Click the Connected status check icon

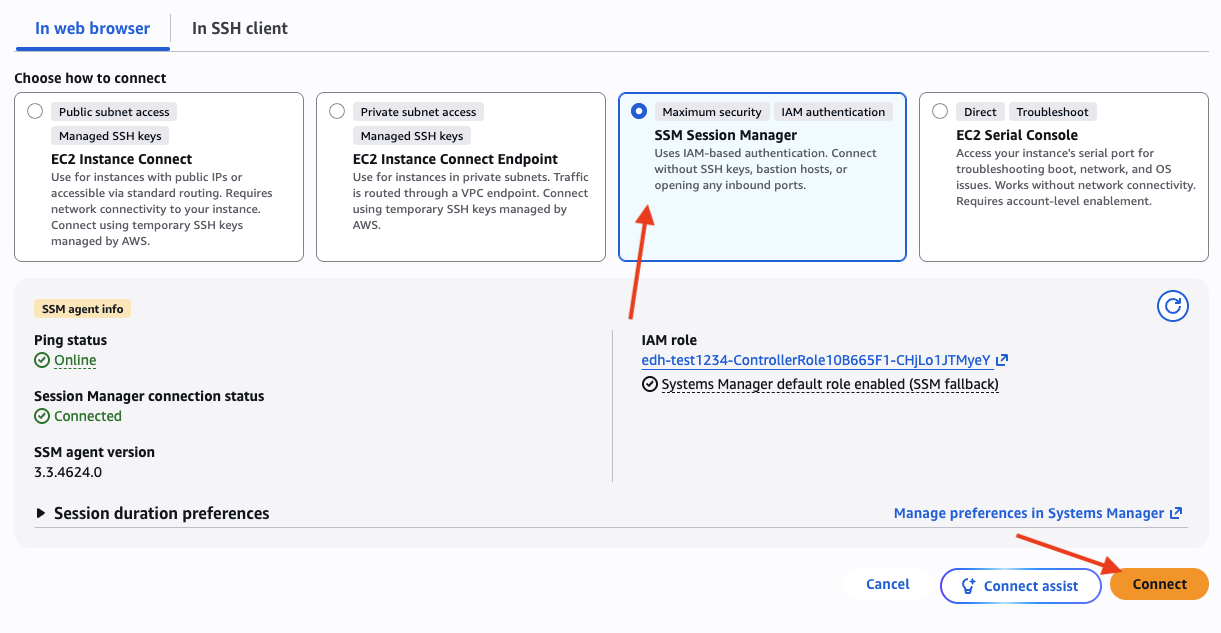coord(42,416)
